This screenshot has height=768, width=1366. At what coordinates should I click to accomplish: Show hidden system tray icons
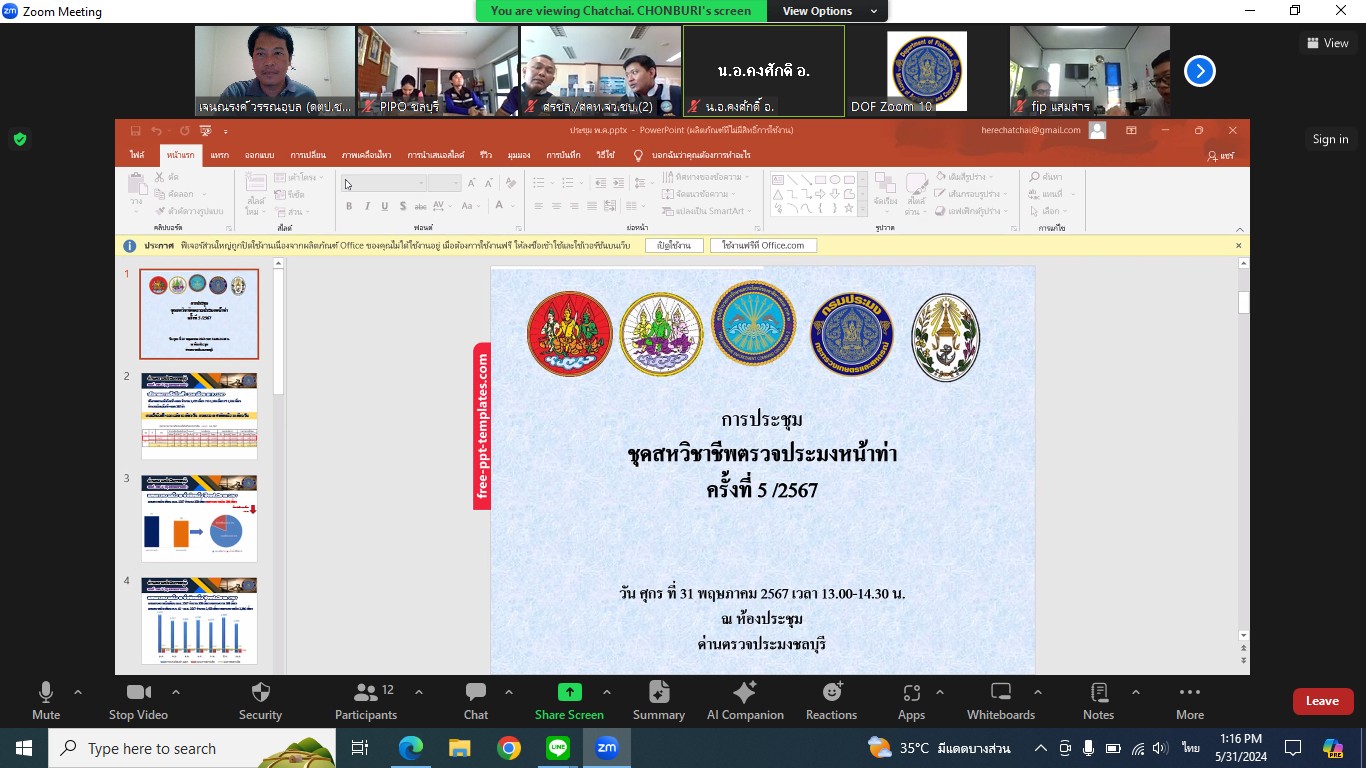pyautogui.click(x=1040, y=748)
